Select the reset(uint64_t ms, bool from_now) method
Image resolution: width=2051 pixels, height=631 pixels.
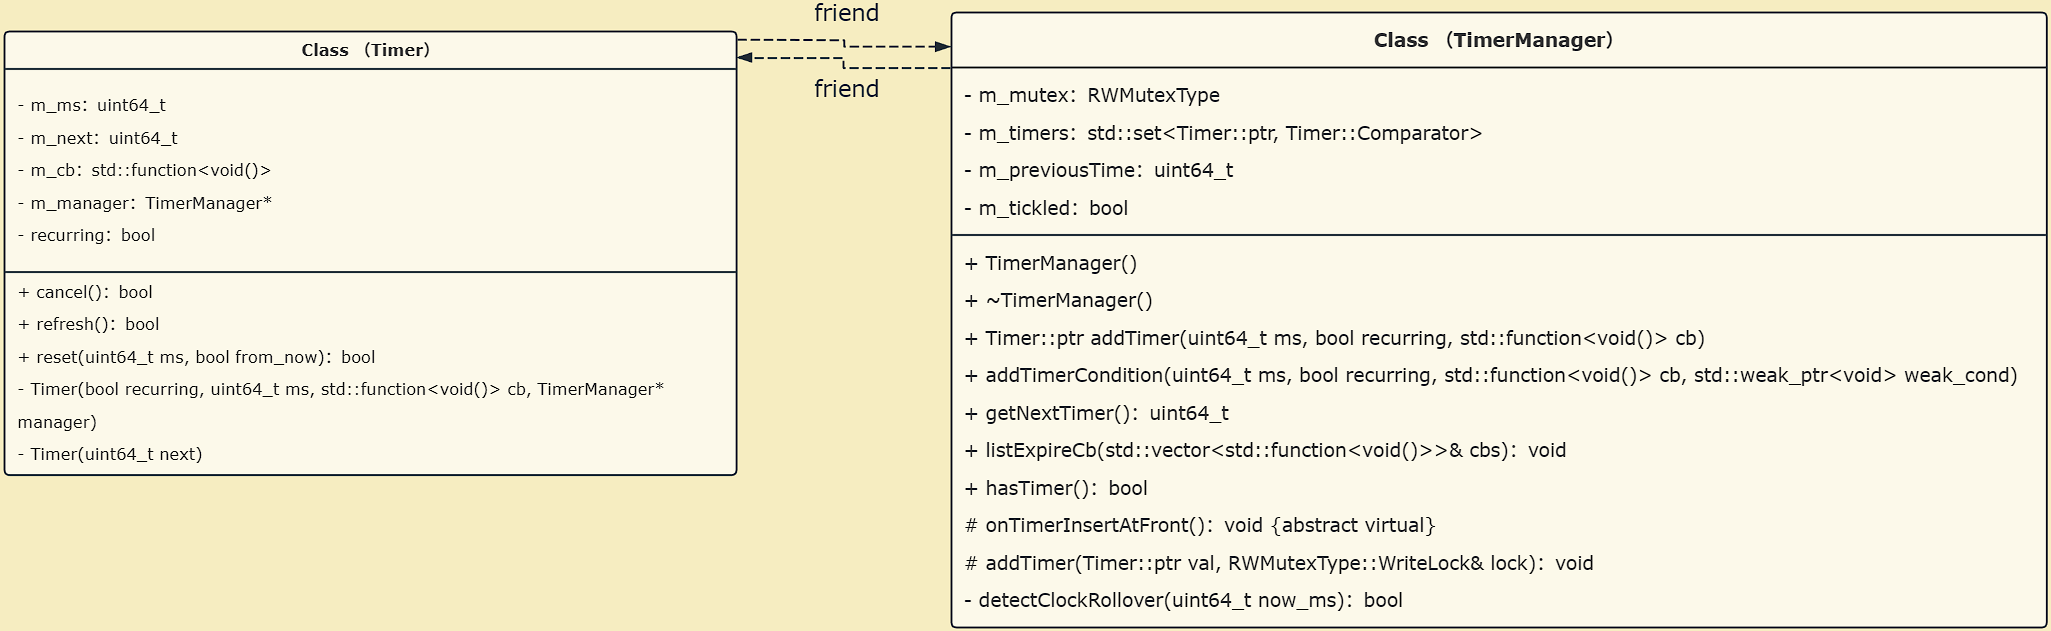tap(196, 357)
